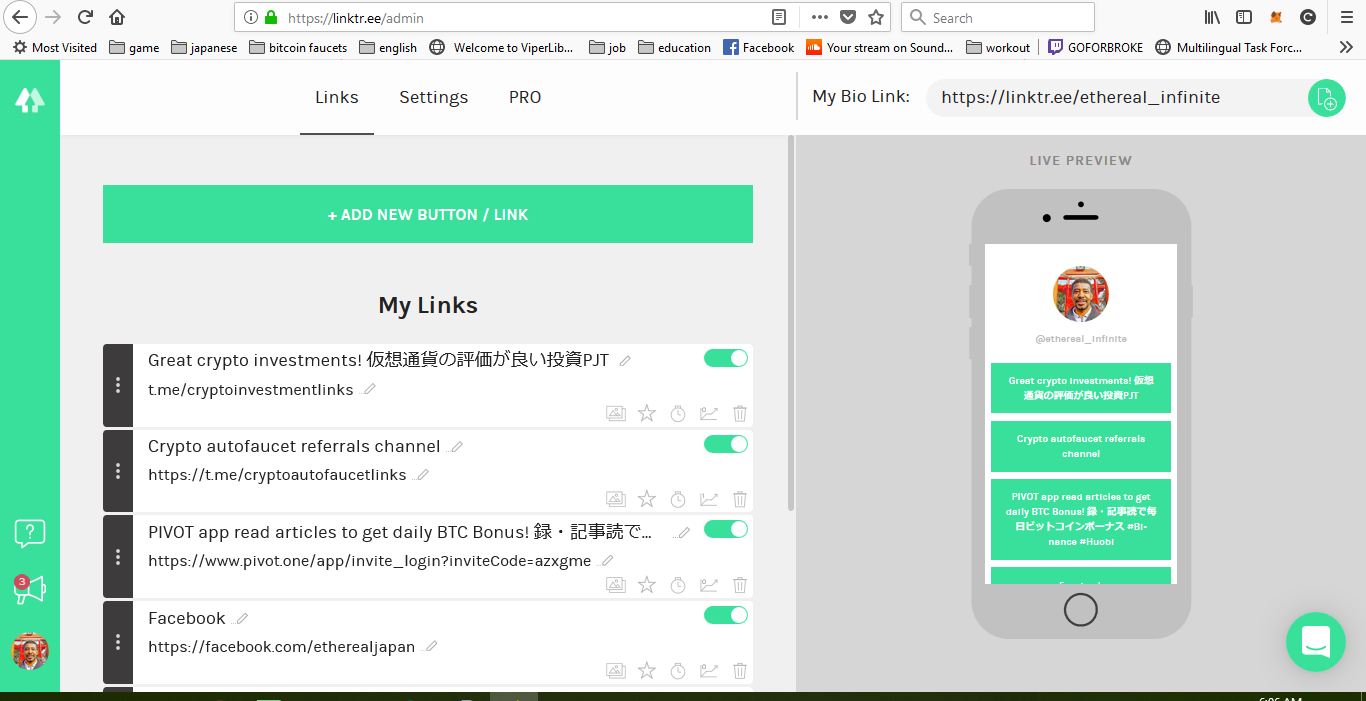This screenshot has width=1366, height=701.
Task: Edit Crypto autofaucet referrals channel title
Action: 456,447
